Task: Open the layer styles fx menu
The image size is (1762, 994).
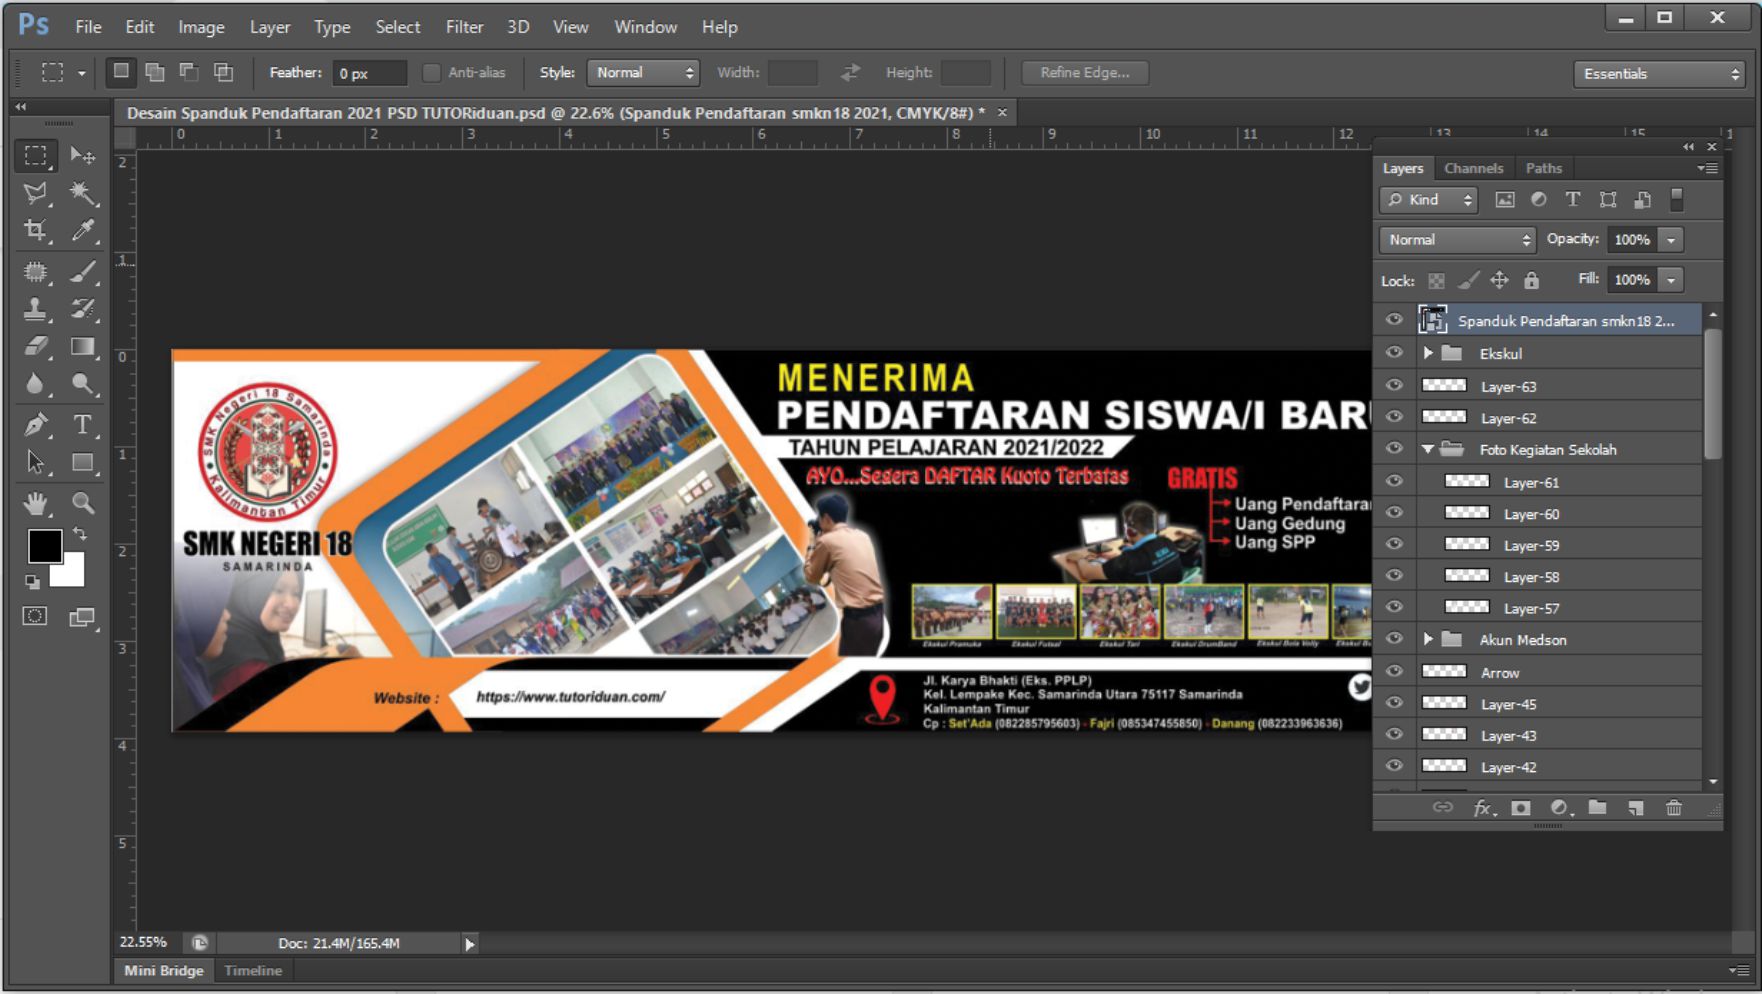Action: pyautogui.click(x=1481, y=808)
